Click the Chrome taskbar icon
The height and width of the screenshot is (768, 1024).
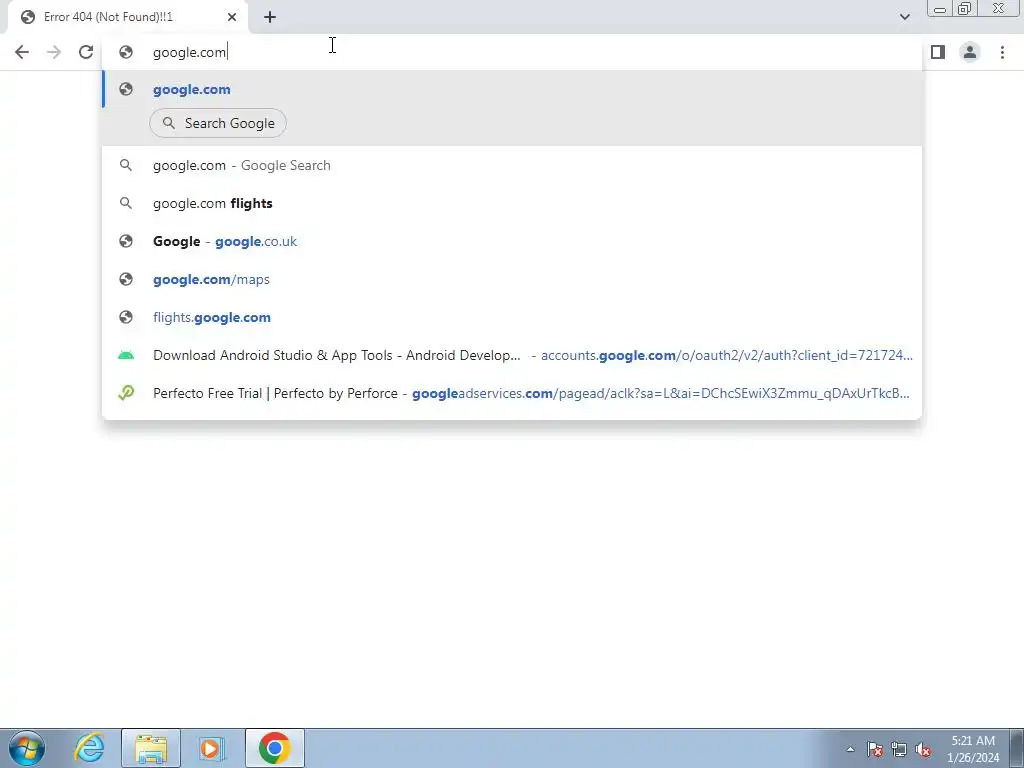click(x=275, y=748)
